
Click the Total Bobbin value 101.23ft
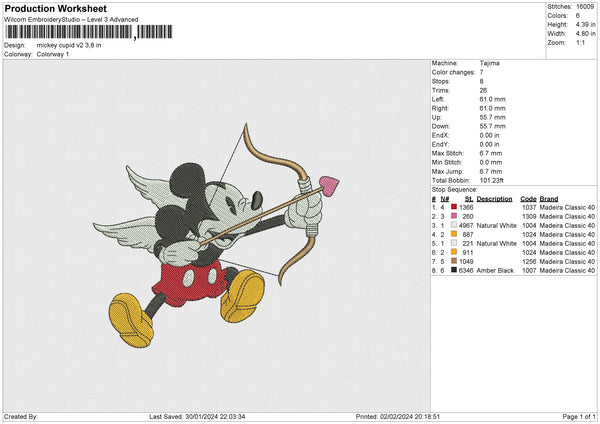(494, 179)
